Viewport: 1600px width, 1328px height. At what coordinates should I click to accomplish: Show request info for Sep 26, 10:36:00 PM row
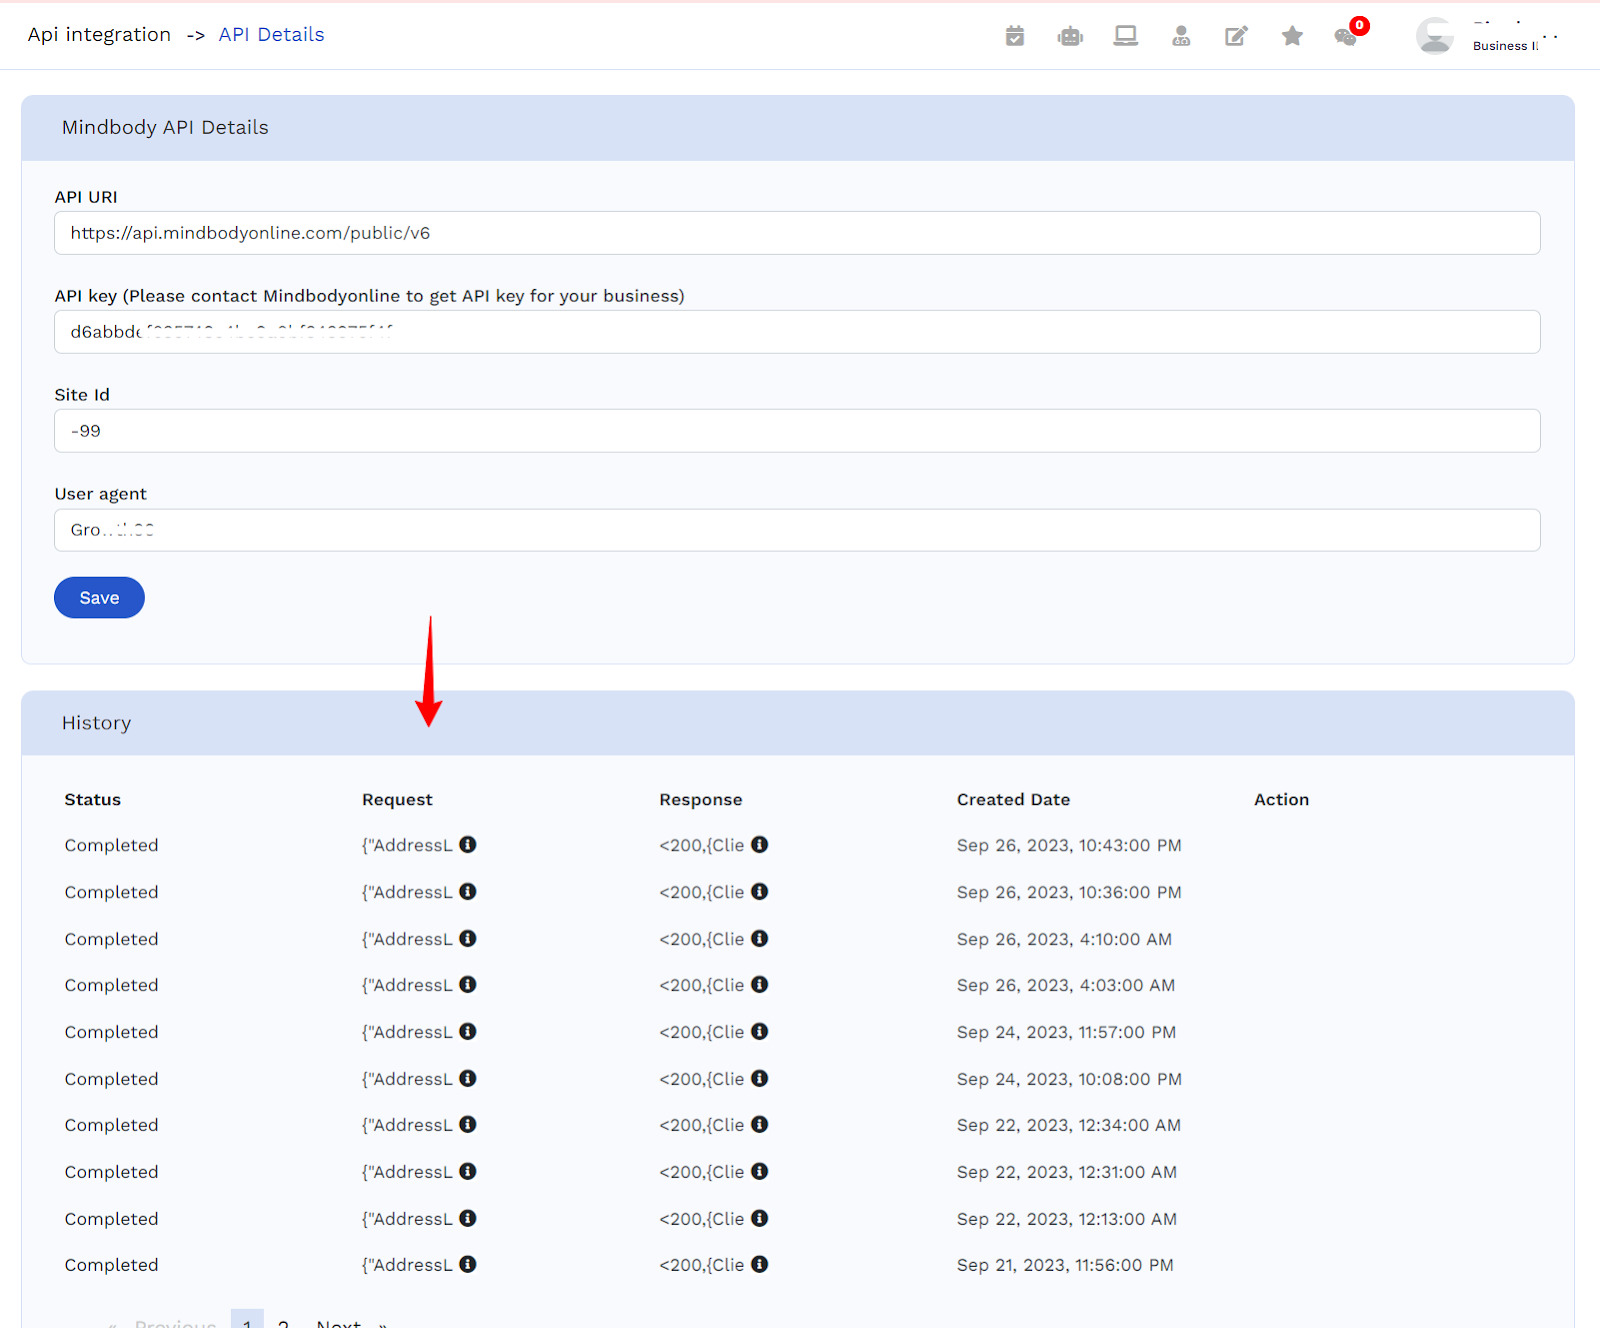468,892
